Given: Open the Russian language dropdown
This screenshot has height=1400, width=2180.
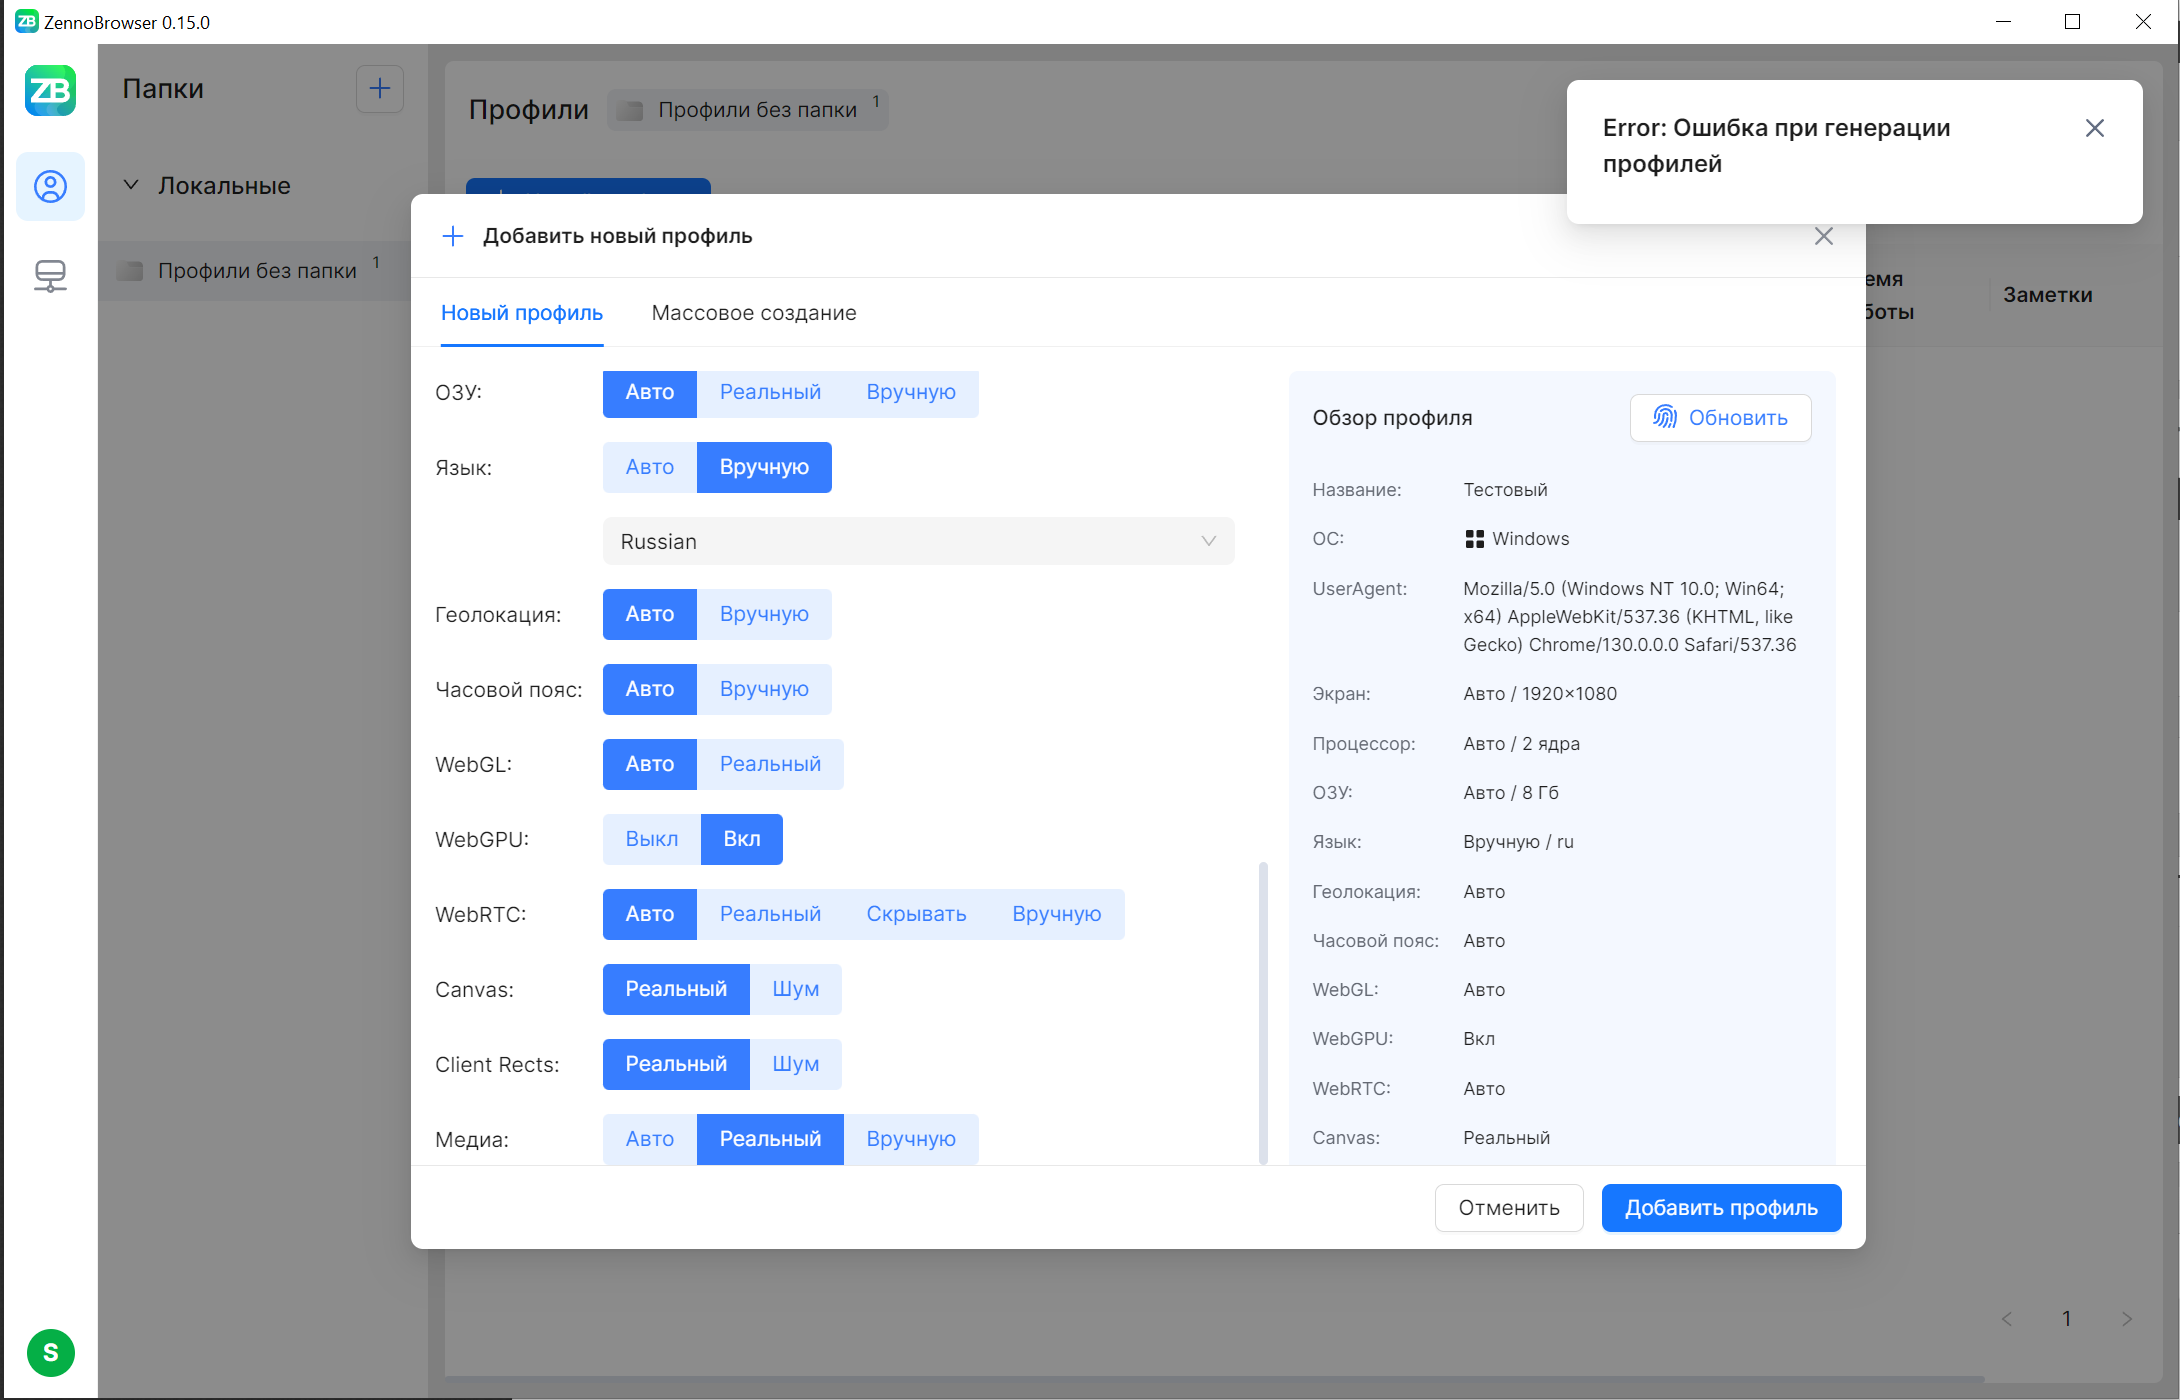Looking at the screenshot, I should [x=917, y=541].
